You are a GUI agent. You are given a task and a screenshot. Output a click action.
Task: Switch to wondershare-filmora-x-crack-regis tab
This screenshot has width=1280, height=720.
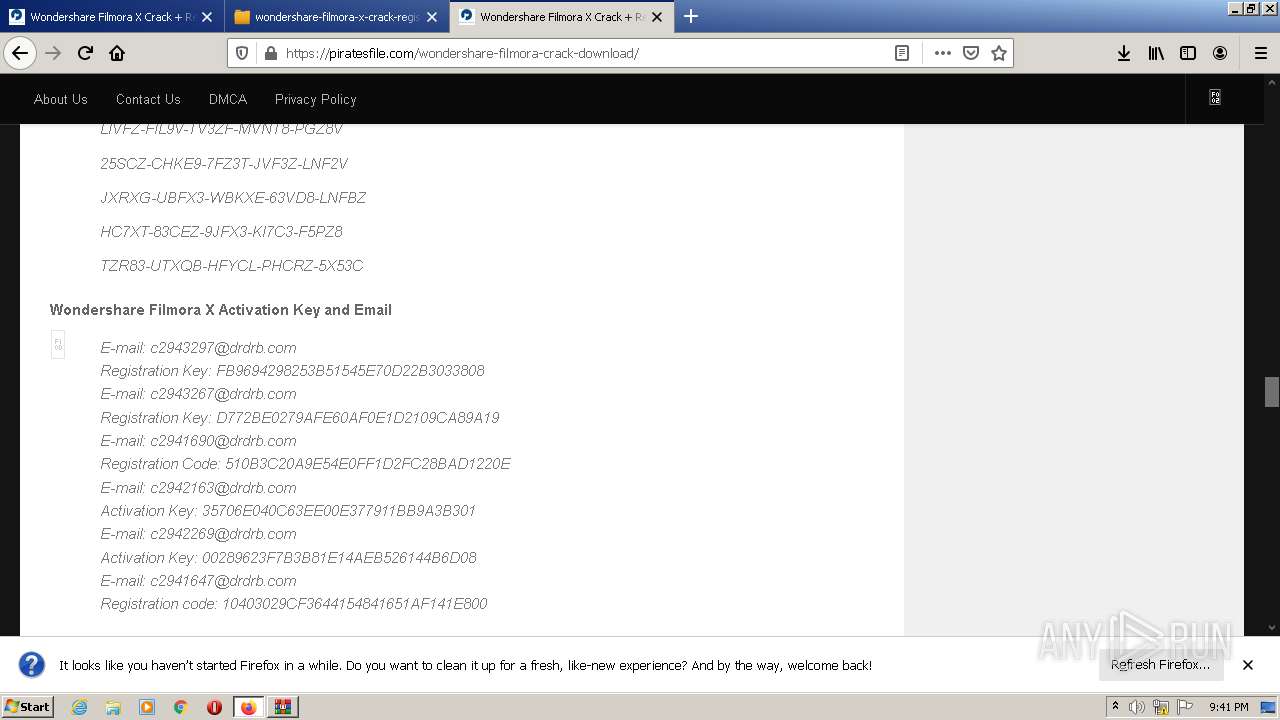tap(335, 17)
